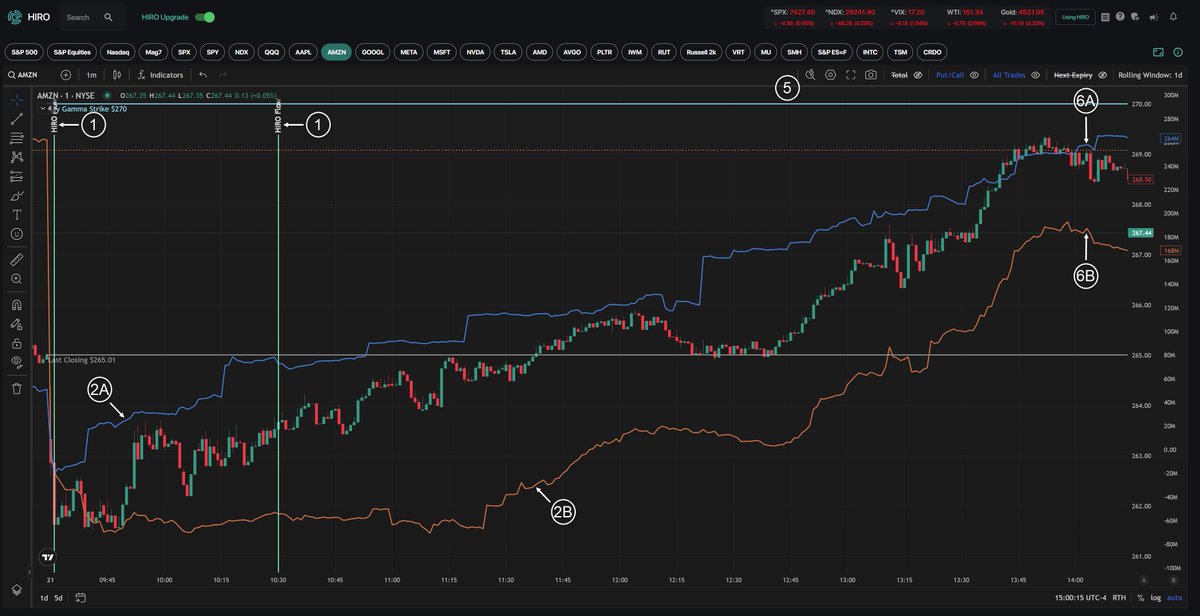The width and height of the screenshot is (1200, 616).
Task: Select the Nasdaq ticker tab
Action: click(x=119, y=51)
